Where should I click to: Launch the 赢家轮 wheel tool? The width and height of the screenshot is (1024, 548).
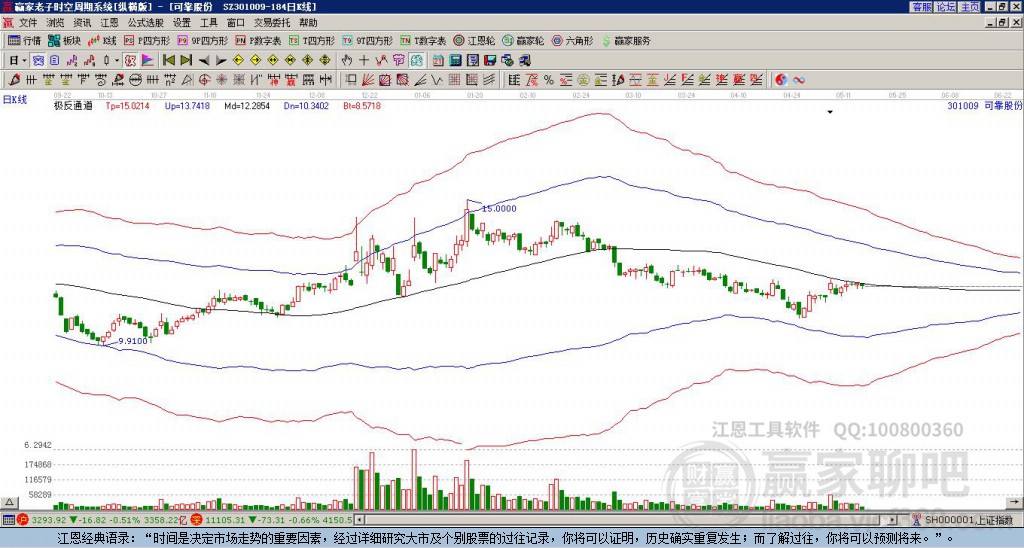523,40
